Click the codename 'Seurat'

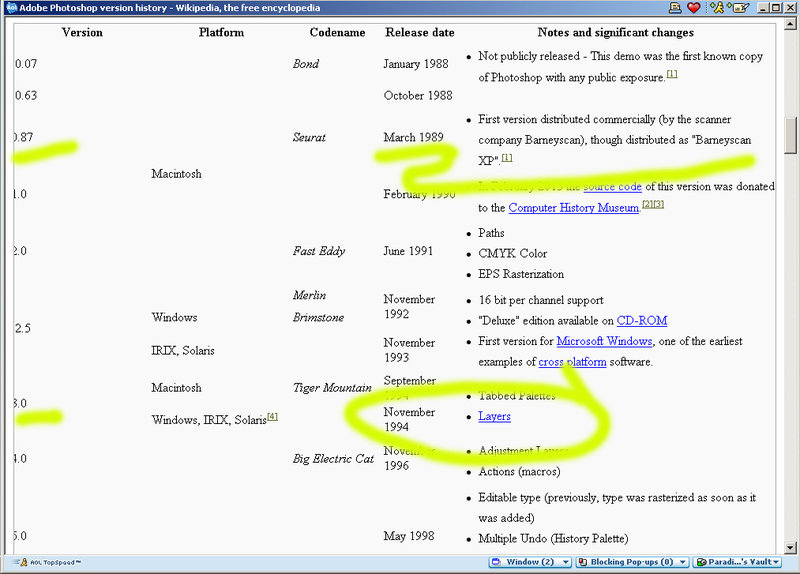(309, 137)
